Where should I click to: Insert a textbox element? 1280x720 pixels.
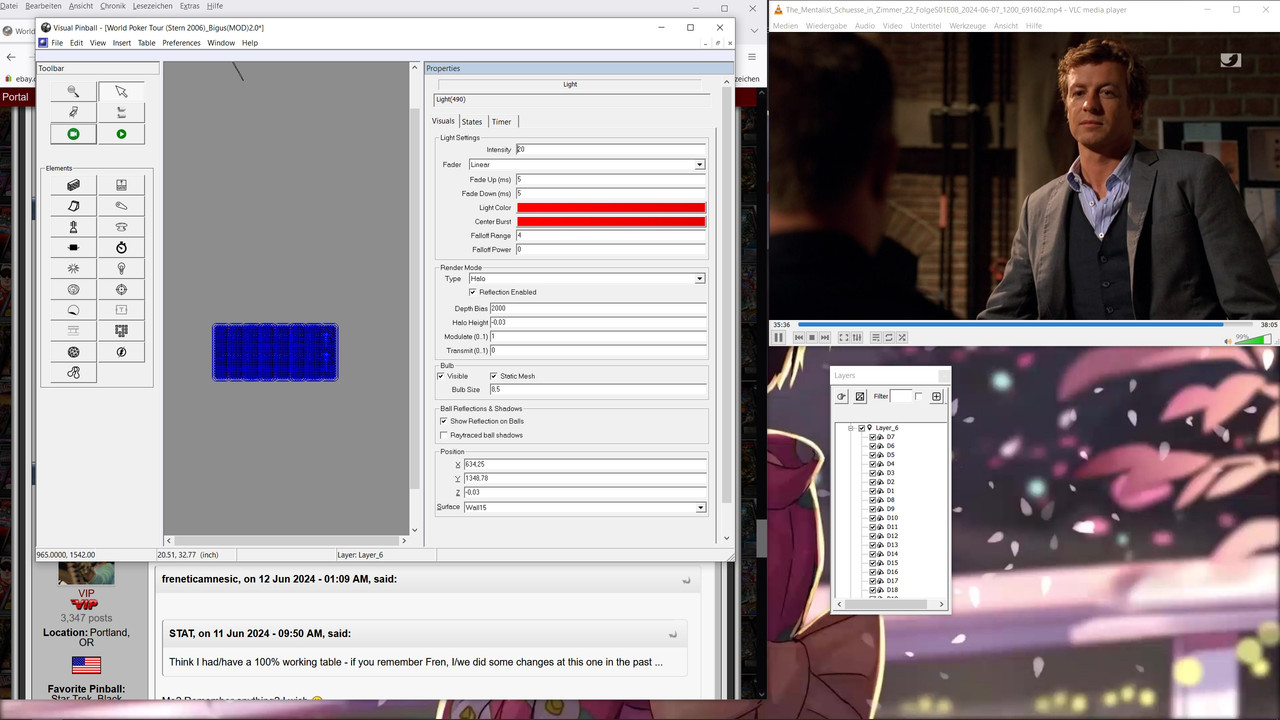[x=121, y=310]
